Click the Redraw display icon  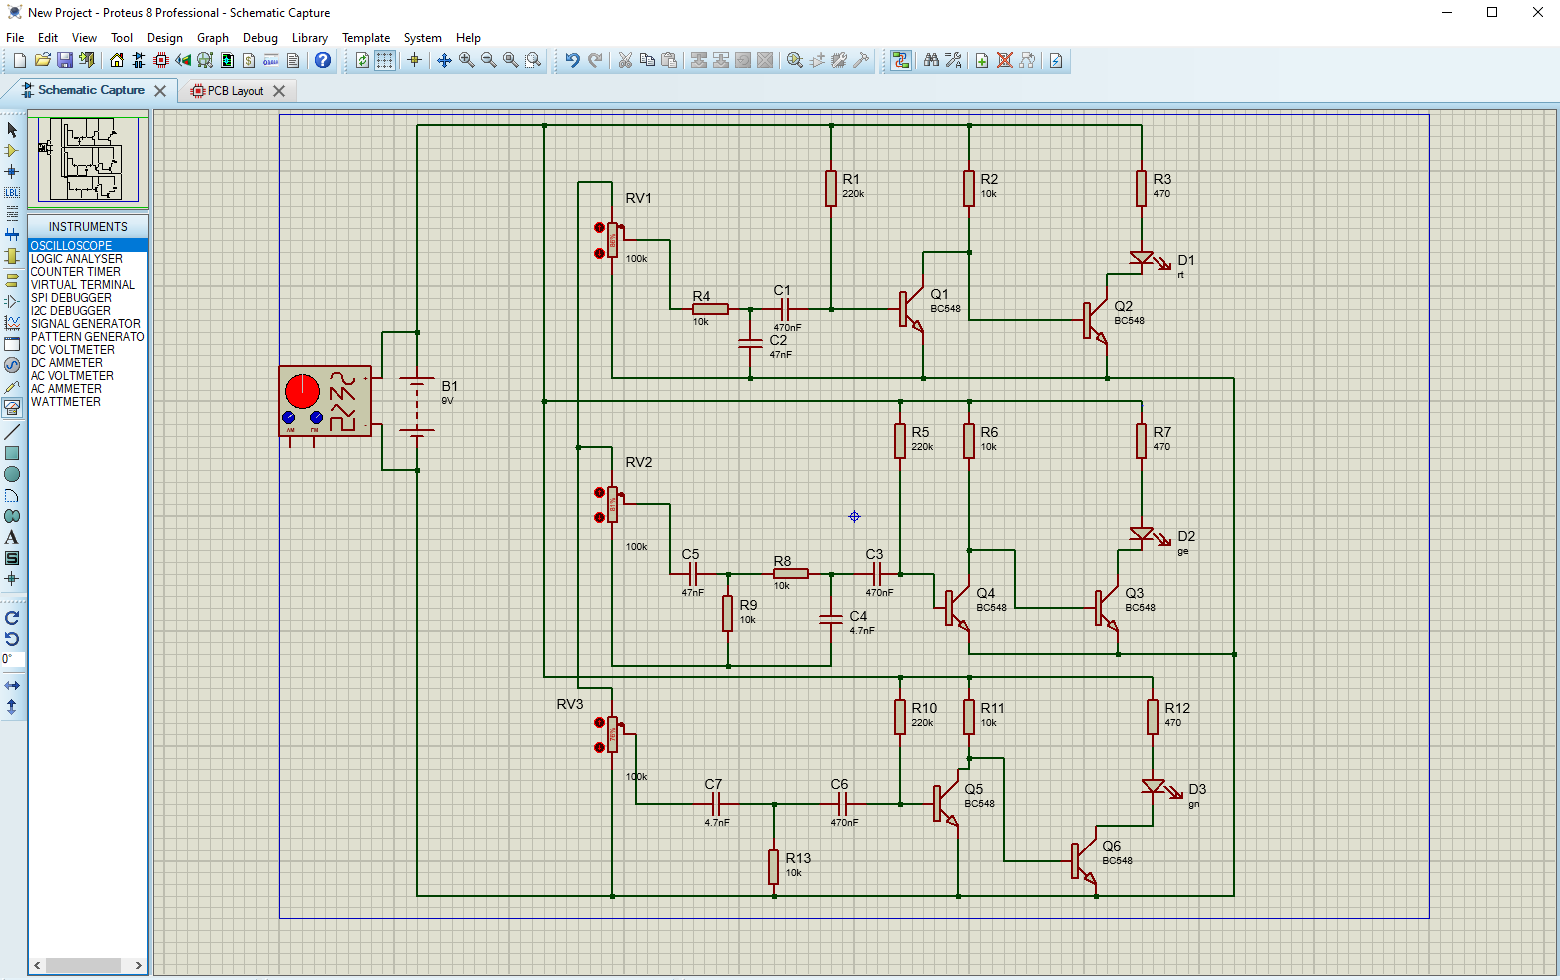point(362,61)
